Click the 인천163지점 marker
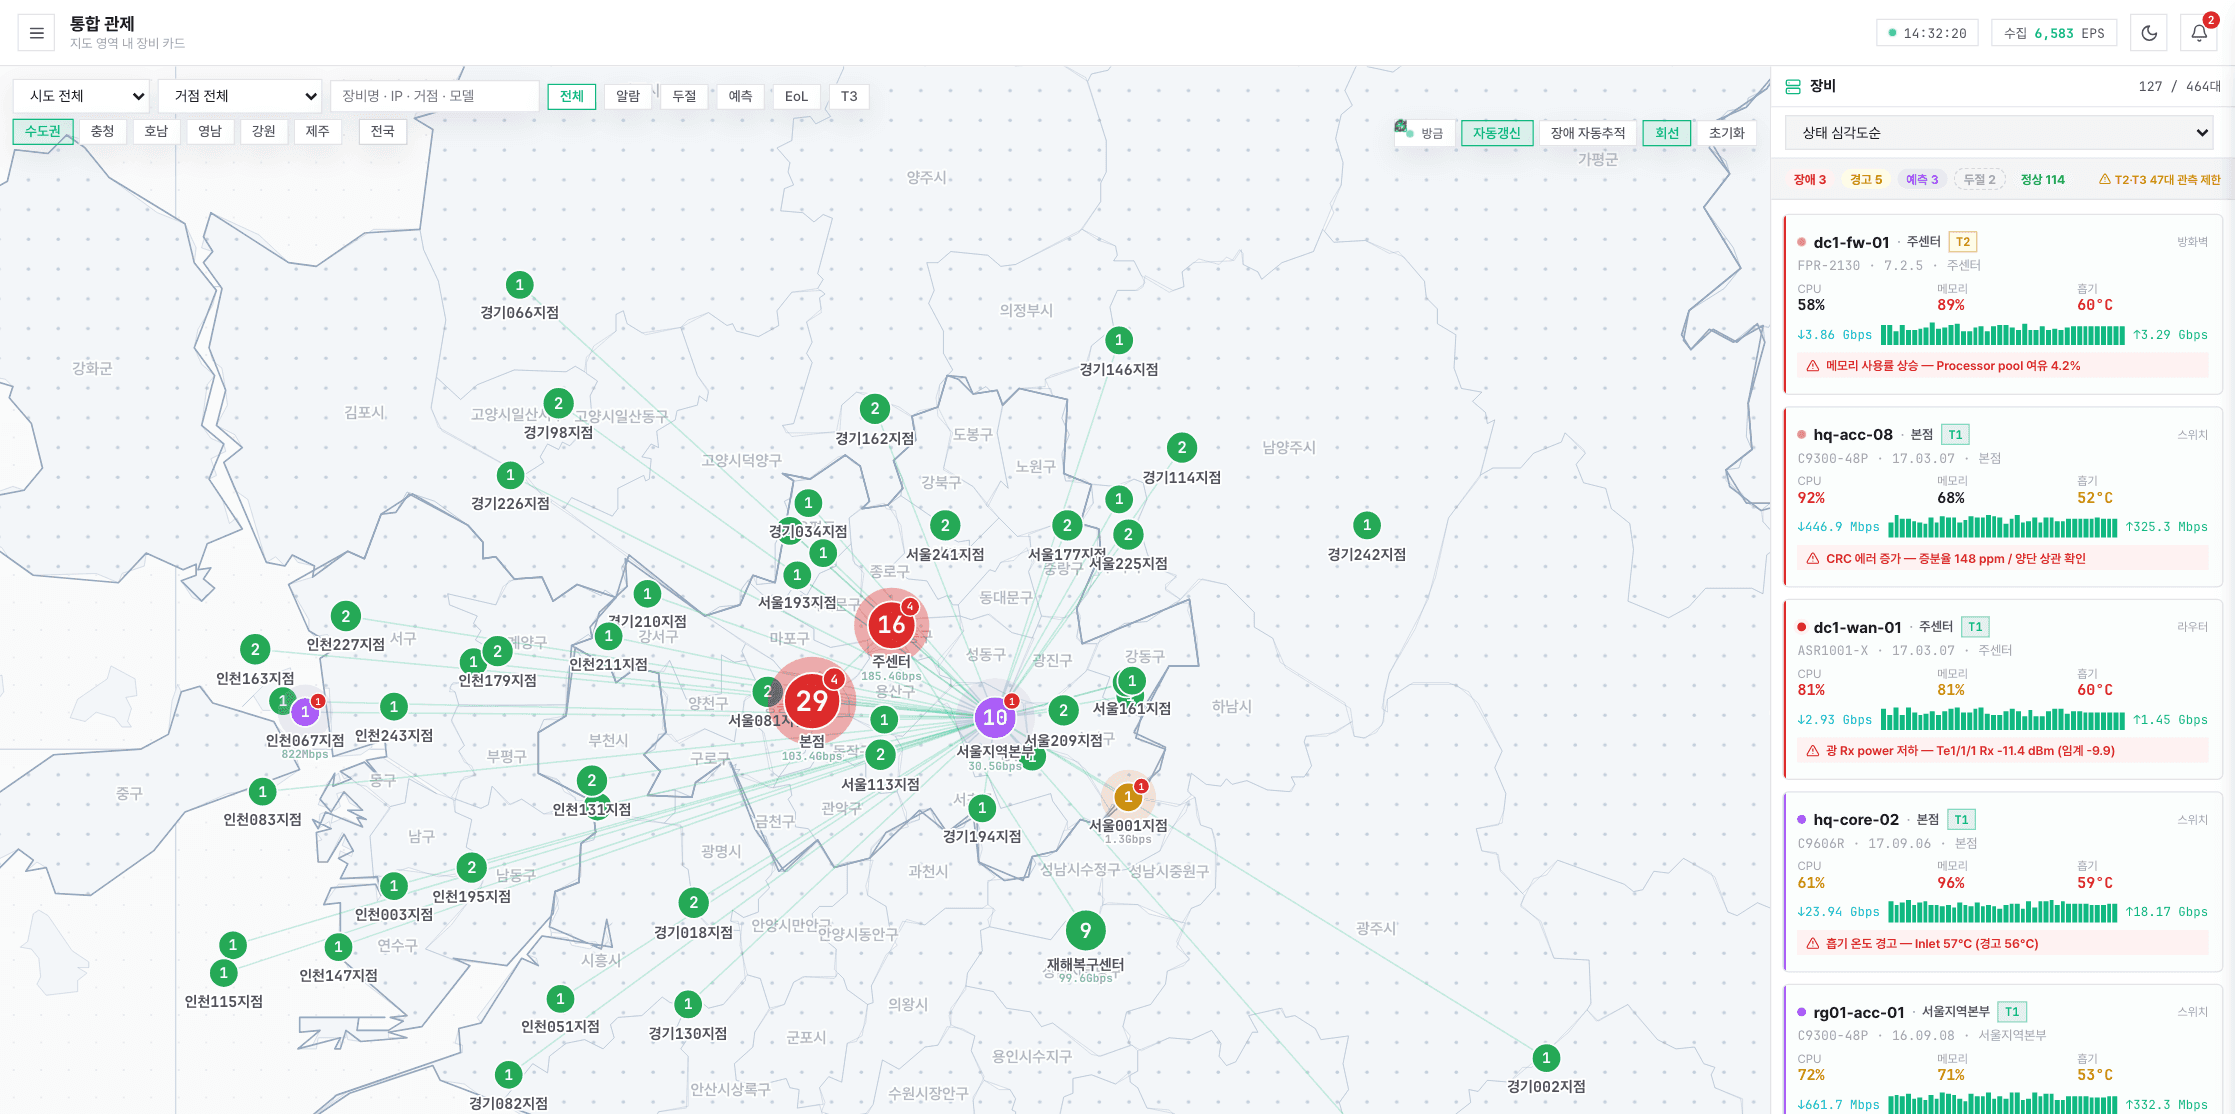Viewport: 2235px width, 1114px height. tap(255, 650)
